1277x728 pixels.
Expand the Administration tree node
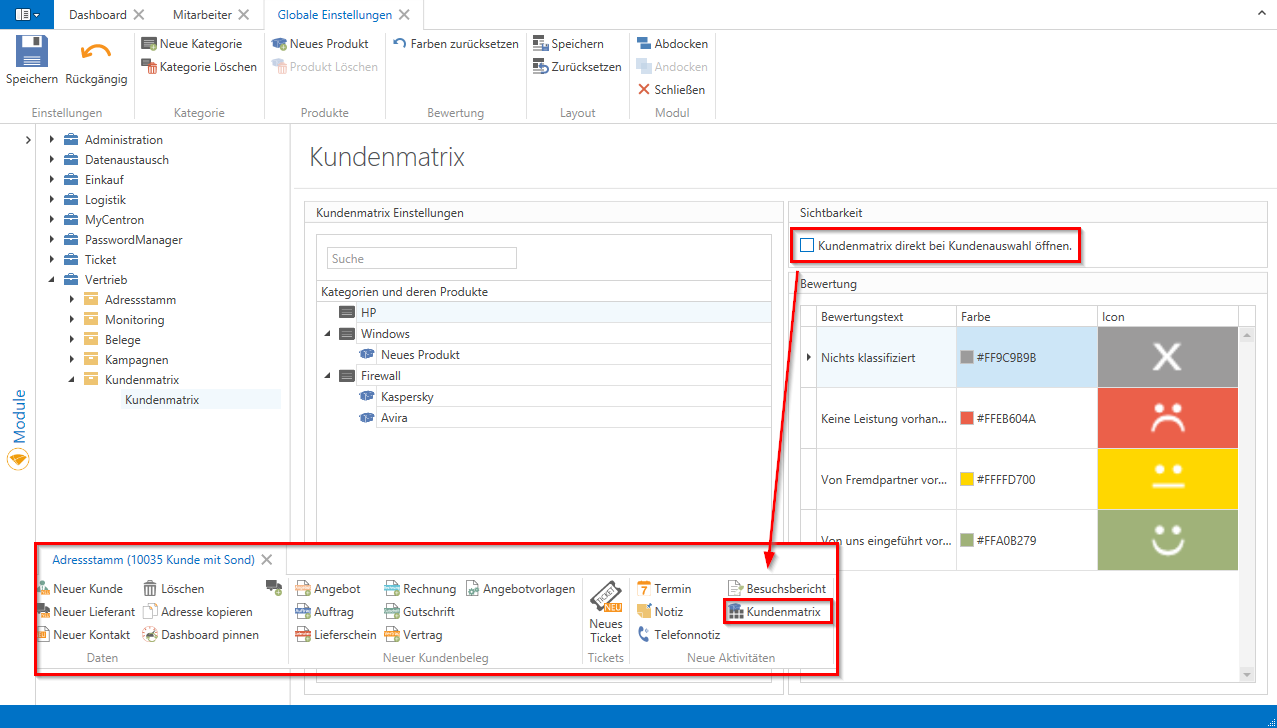(52, 140)
